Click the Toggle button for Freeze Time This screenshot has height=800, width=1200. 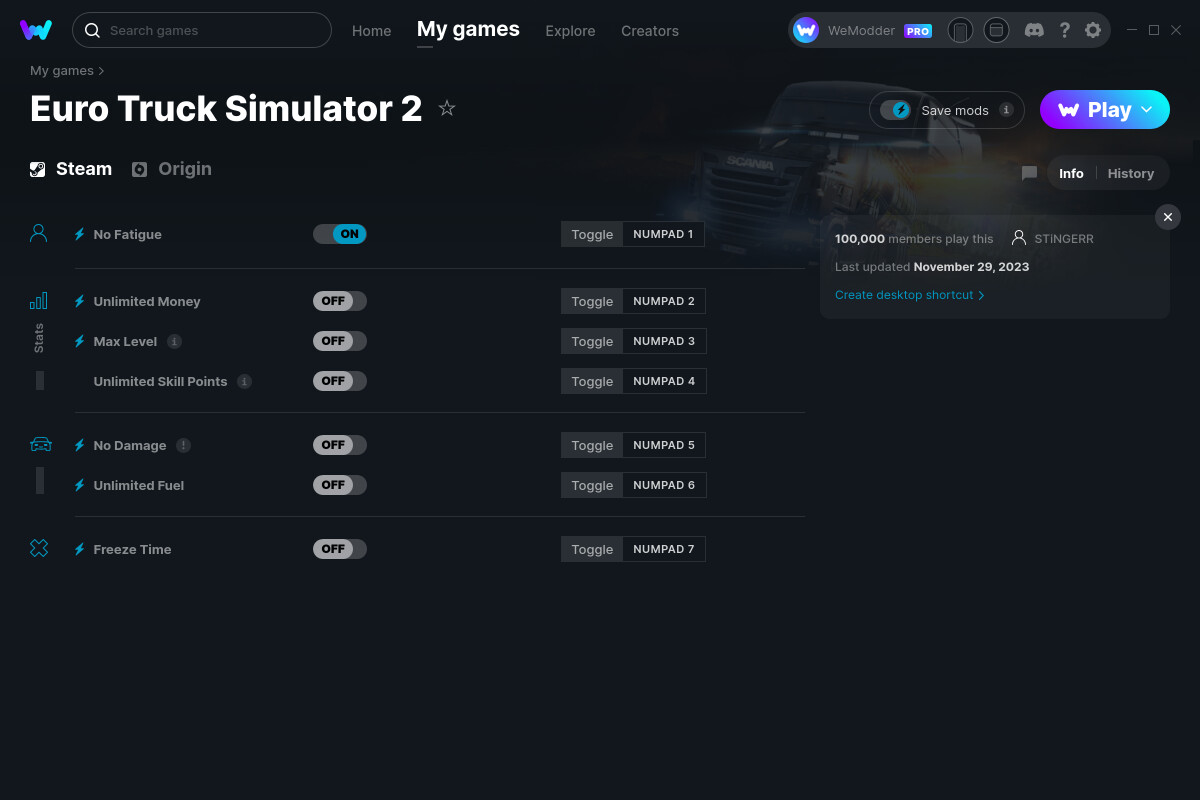(592, 549)
